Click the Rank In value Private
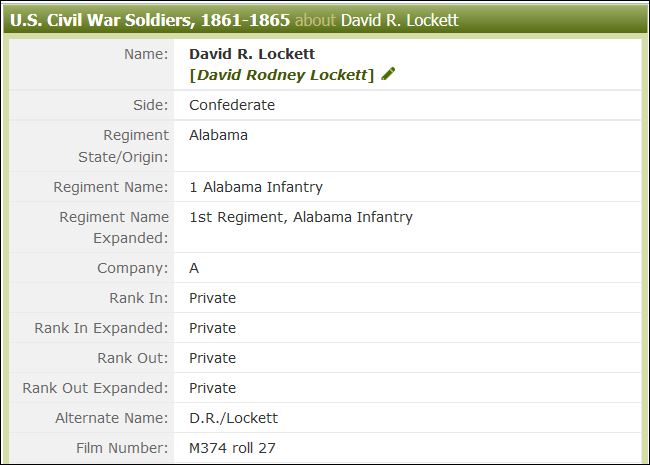The image size is (650, 465). tap(212, 298)
